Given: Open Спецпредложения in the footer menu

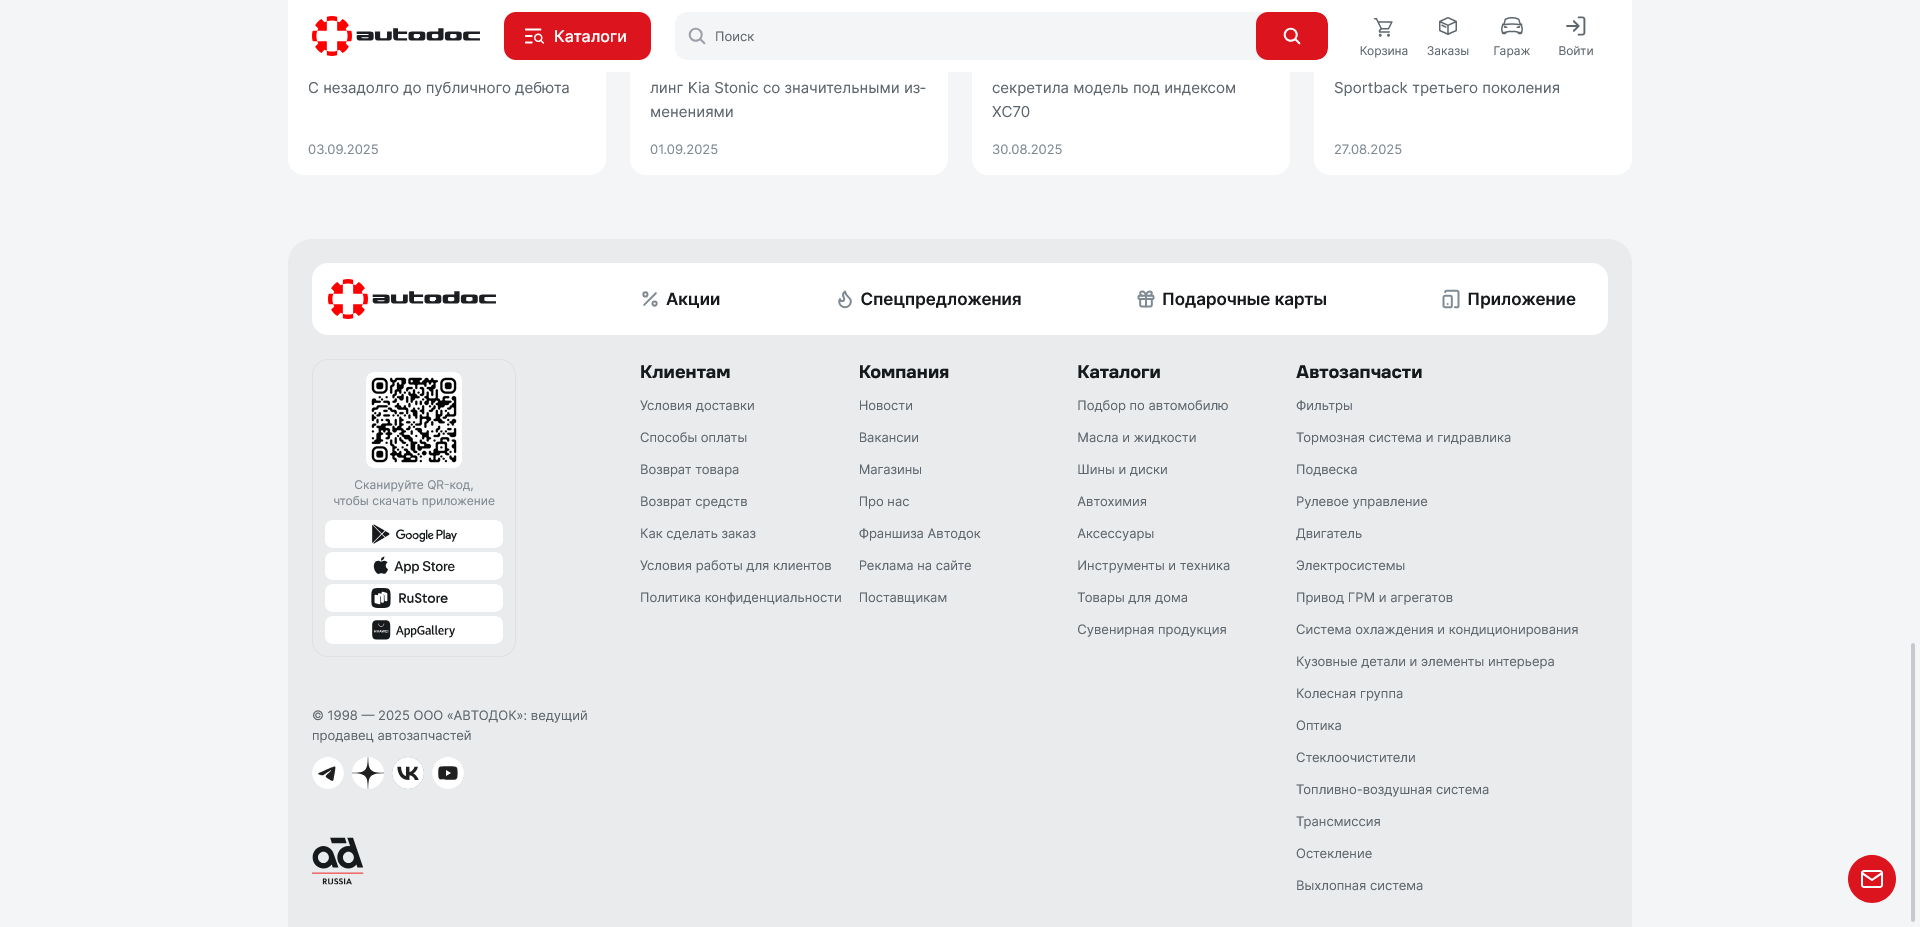Looking at the screenshot, I should click(929, 299).
